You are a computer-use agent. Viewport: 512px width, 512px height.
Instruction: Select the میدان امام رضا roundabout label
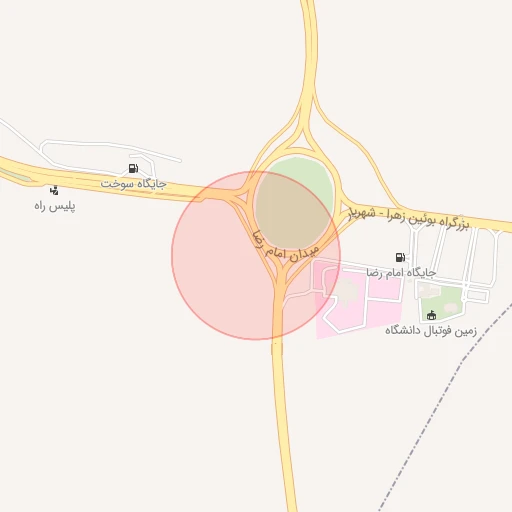tap(283, 247)
